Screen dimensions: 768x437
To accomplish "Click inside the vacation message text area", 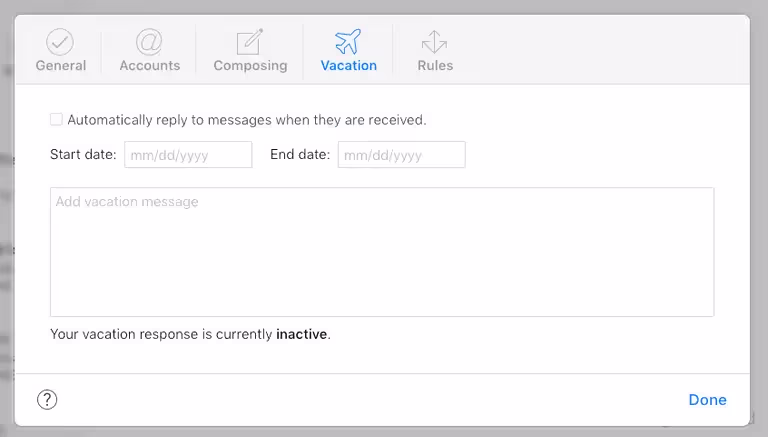I will pos(382,252).
